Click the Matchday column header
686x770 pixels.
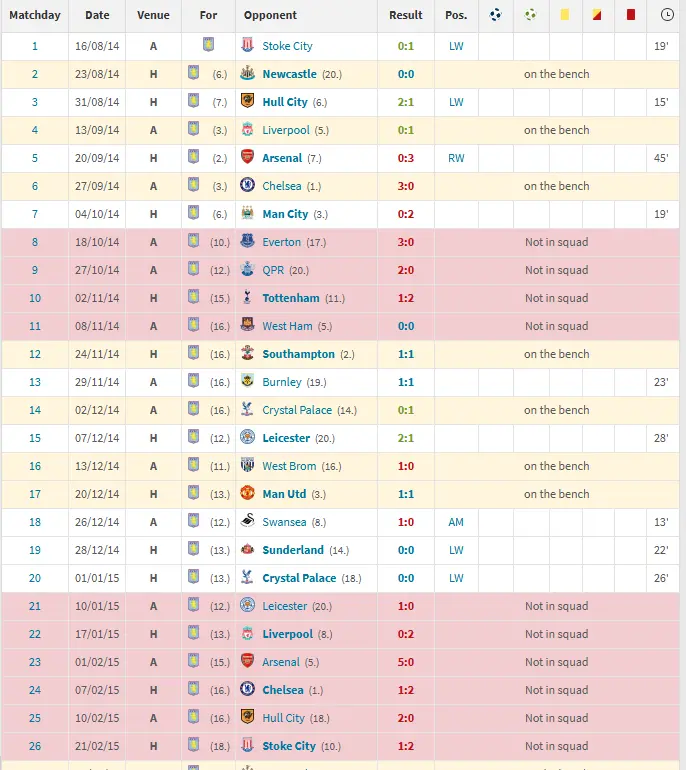(x=35, y=15)
